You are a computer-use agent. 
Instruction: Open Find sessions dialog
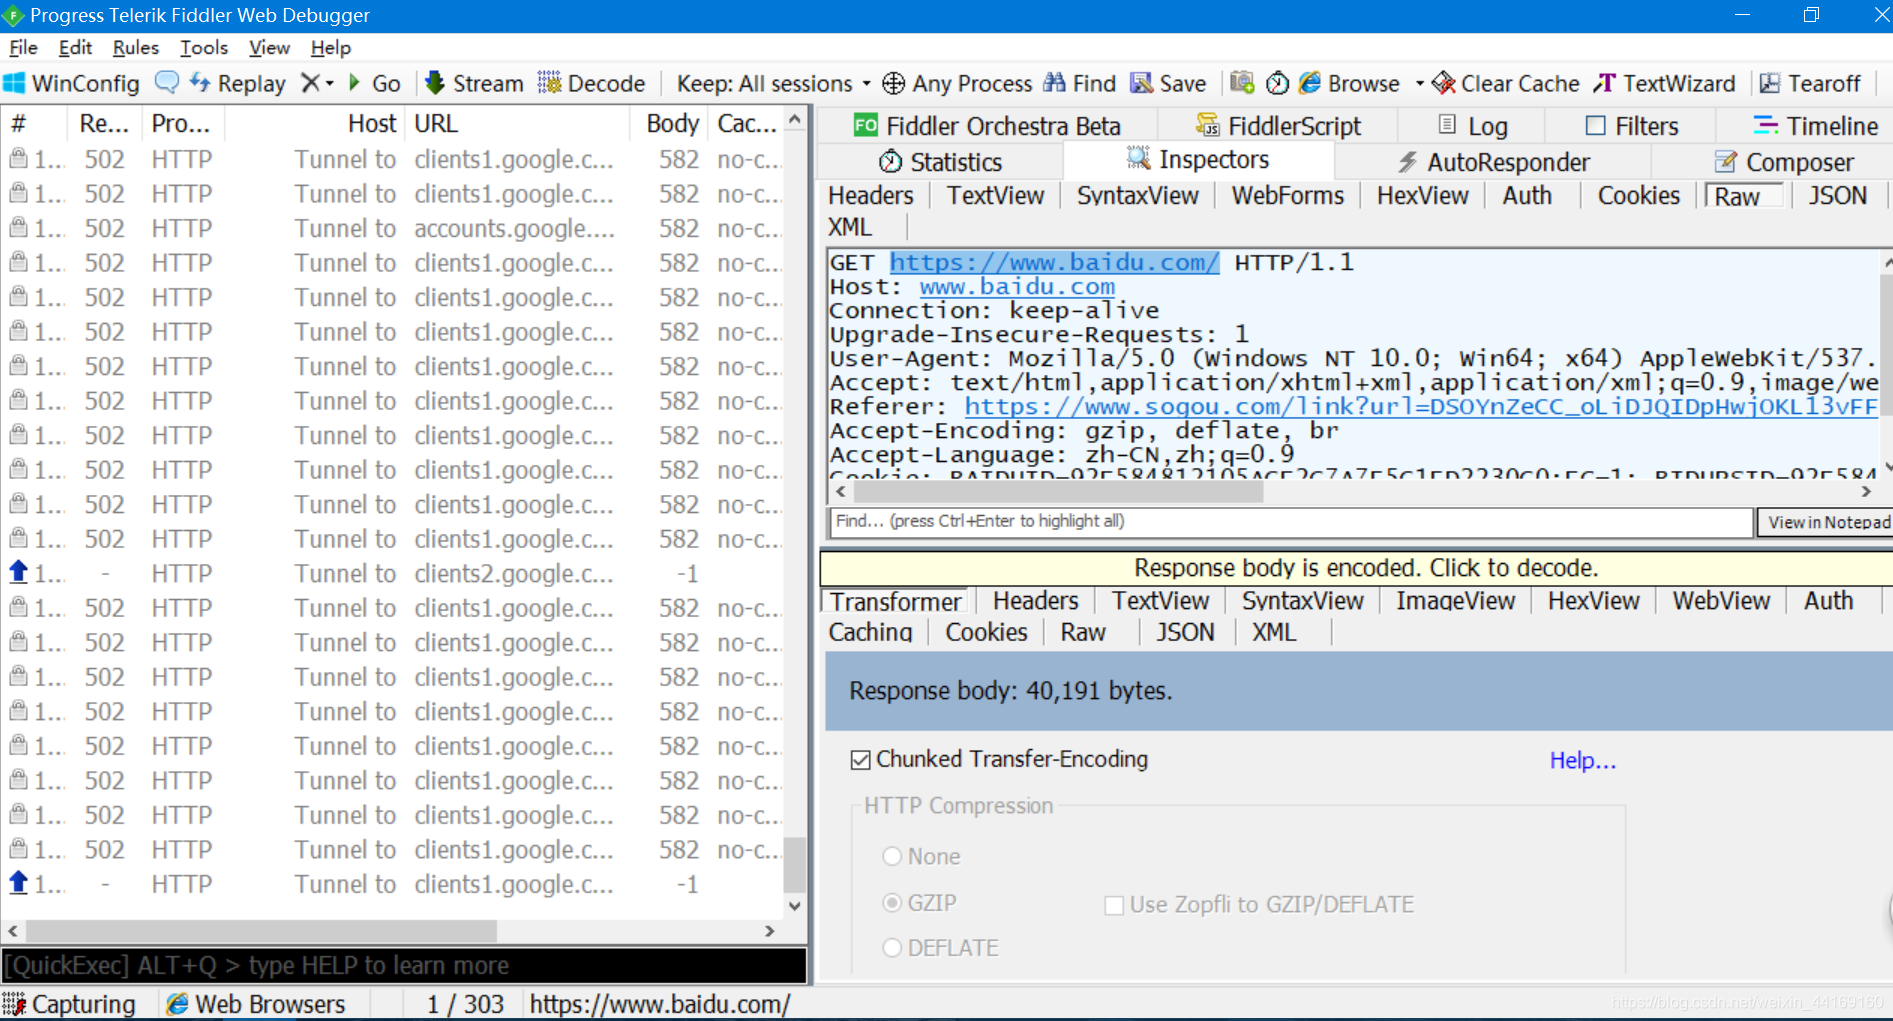[1080, 84]
